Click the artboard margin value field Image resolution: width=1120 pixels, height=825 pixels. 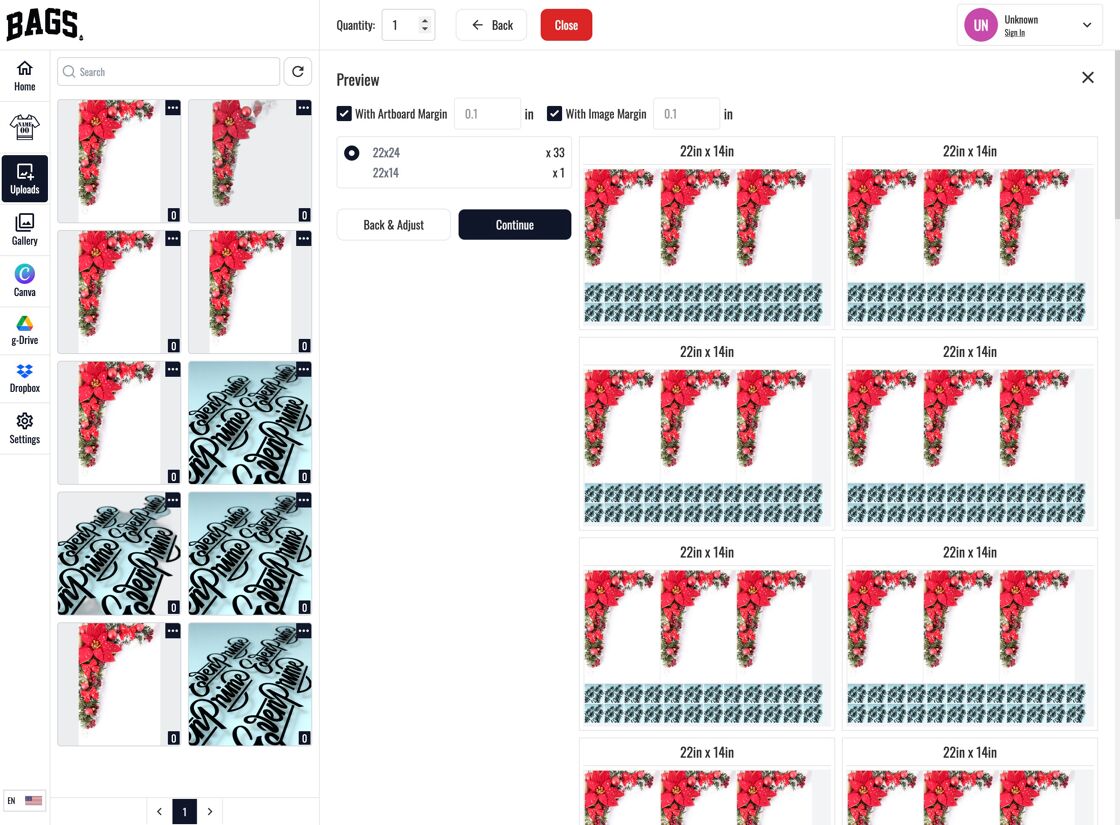click(x=487, y=114)
